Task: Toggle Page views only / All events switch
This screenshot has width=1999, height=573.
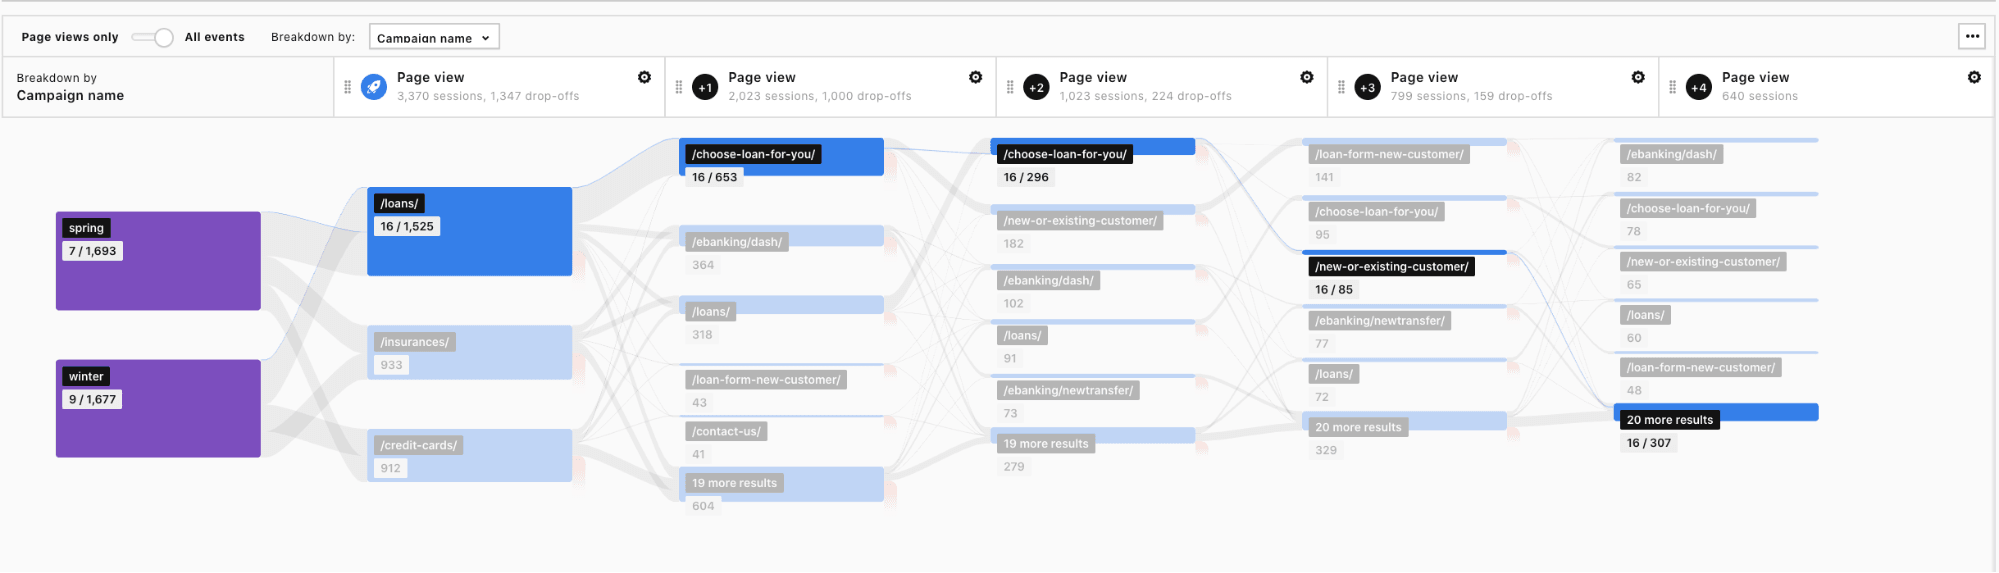Action: click(x=152, y=37)
